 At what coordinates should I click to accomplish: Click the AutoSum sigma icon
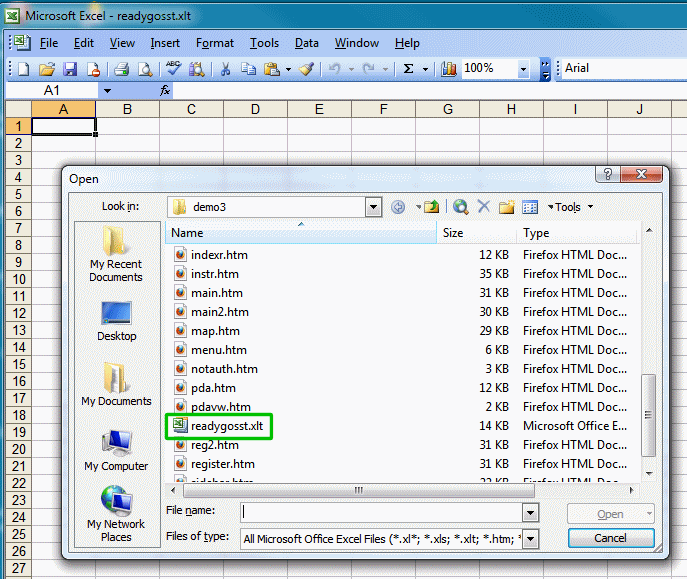(x=408, y=69)
